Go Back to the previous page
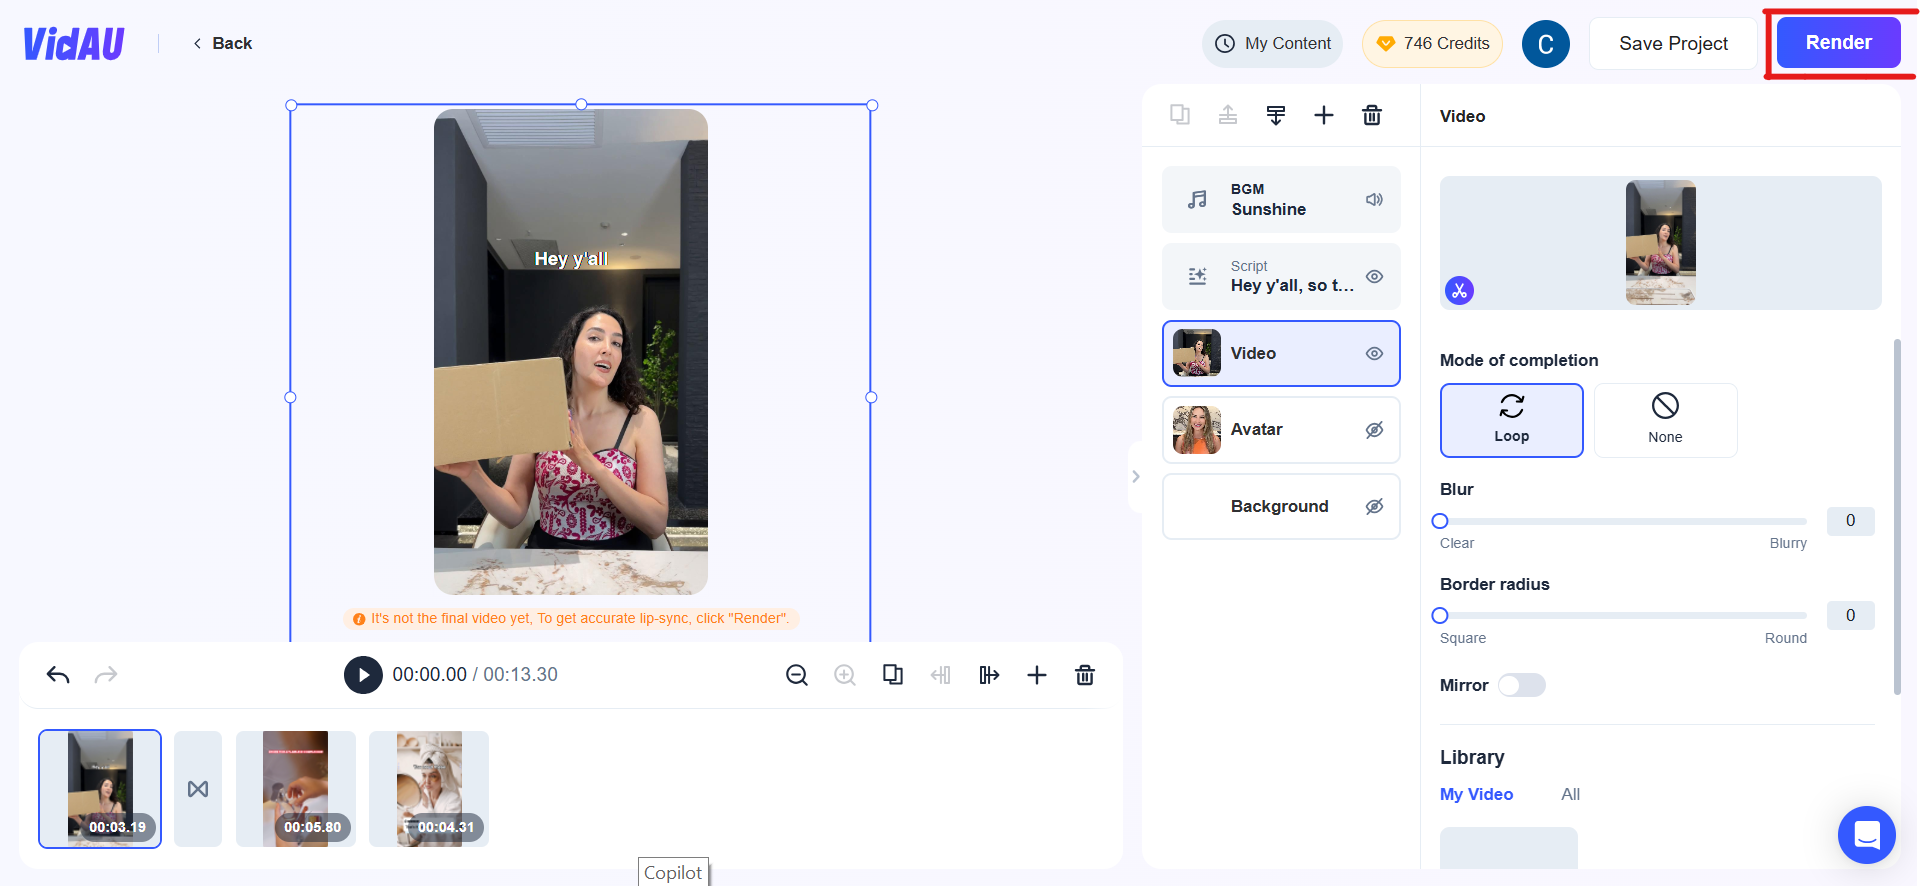1920x886 pixels. click(222, 43)
